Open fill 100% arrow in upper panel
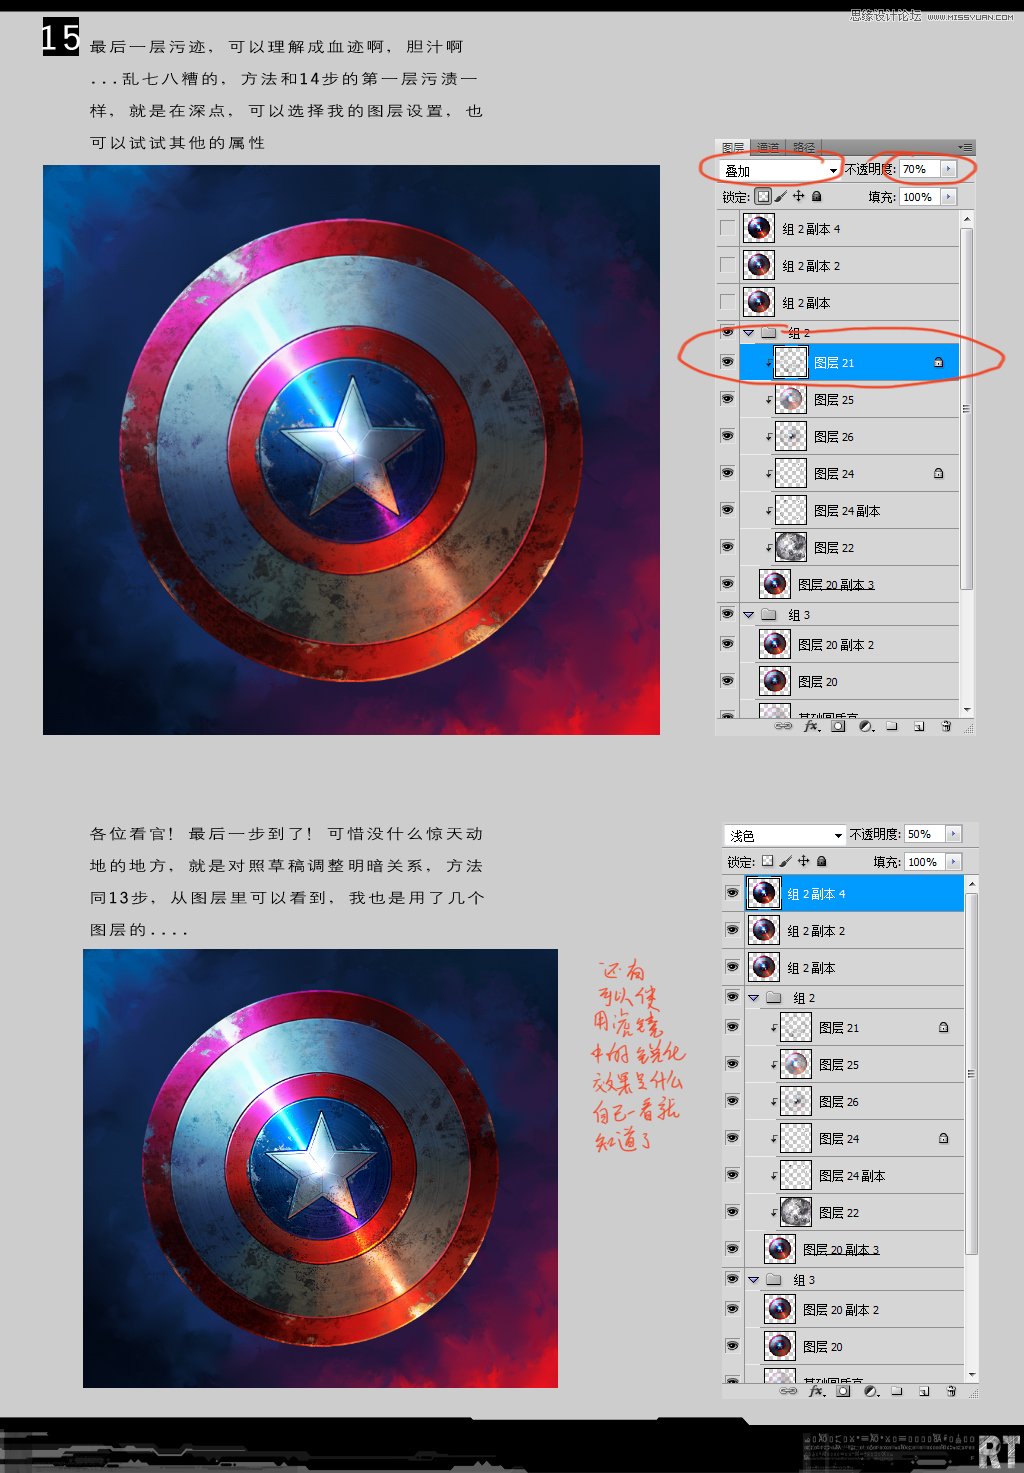1024x1473 pixels. coord(949,197)
